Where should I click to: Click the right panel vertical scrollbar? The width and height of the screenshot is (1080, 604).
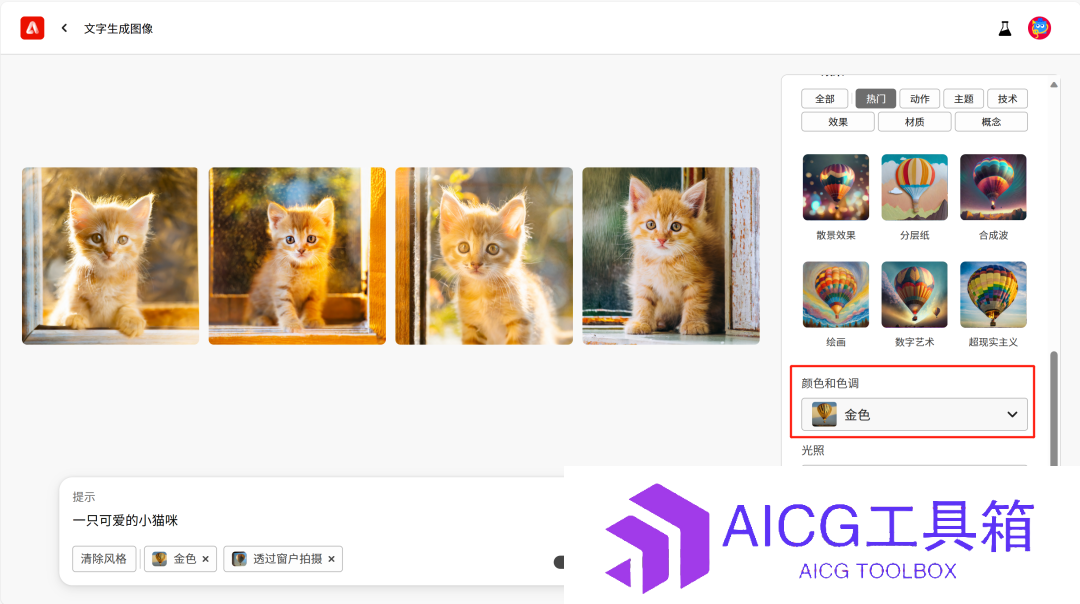click(x=1054, y=409)
